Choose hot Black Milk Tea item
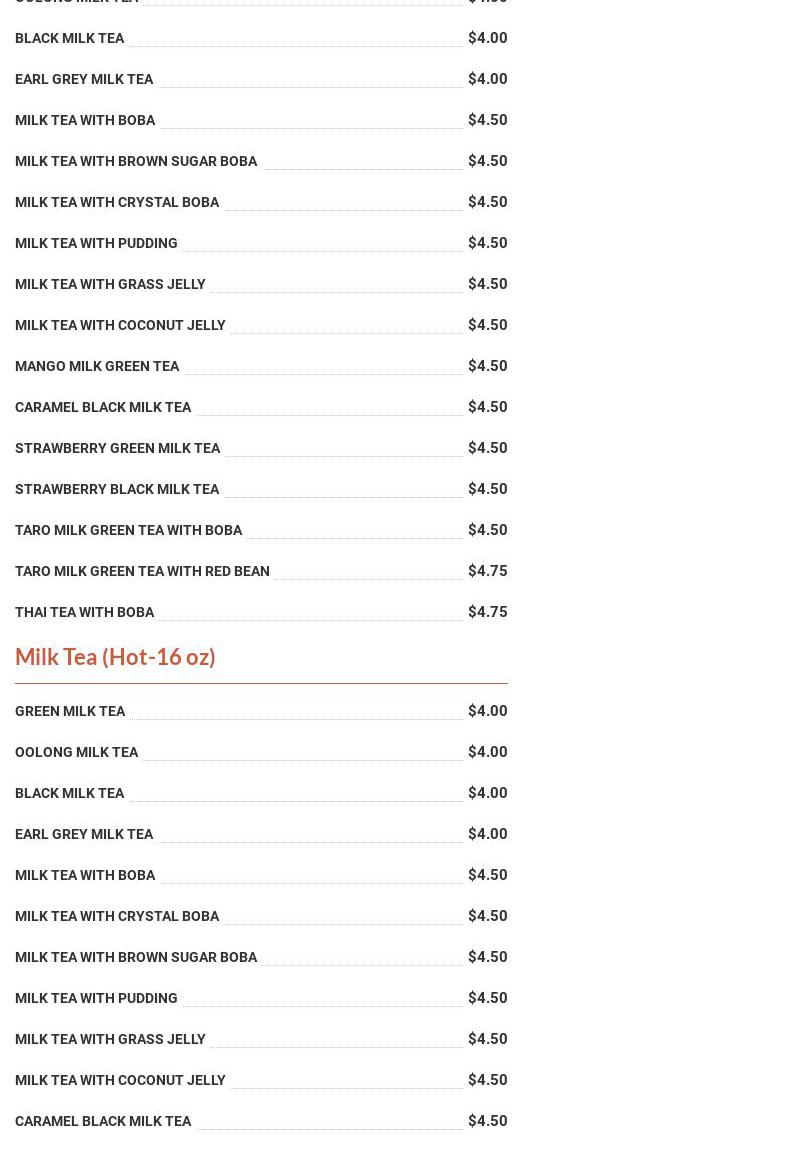The image size is (785, 1150). 70,793
